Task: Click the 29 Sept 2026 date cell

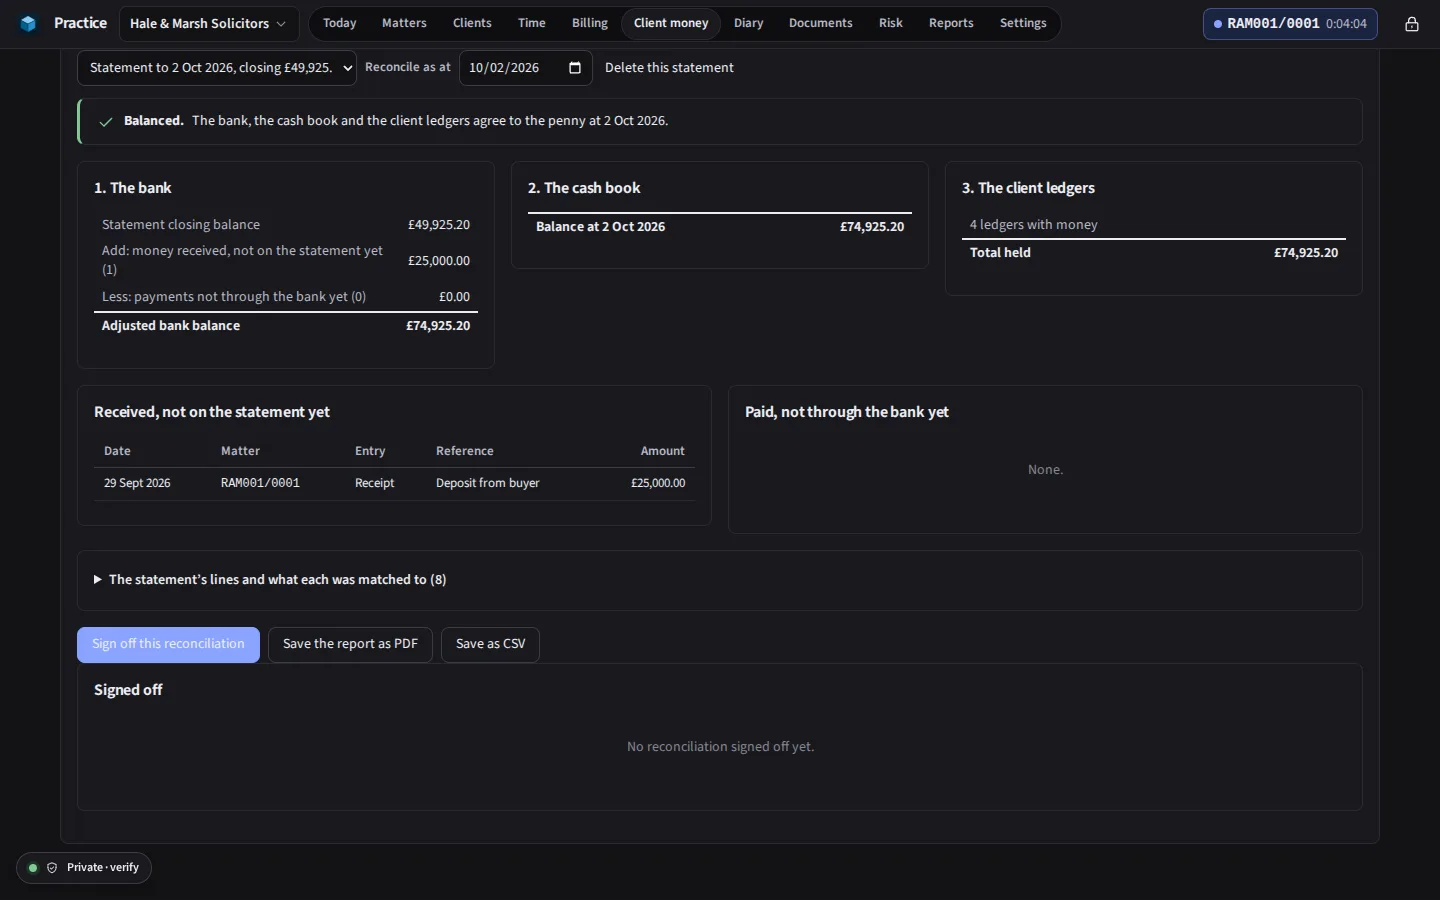Action: (x=137, y=483)
